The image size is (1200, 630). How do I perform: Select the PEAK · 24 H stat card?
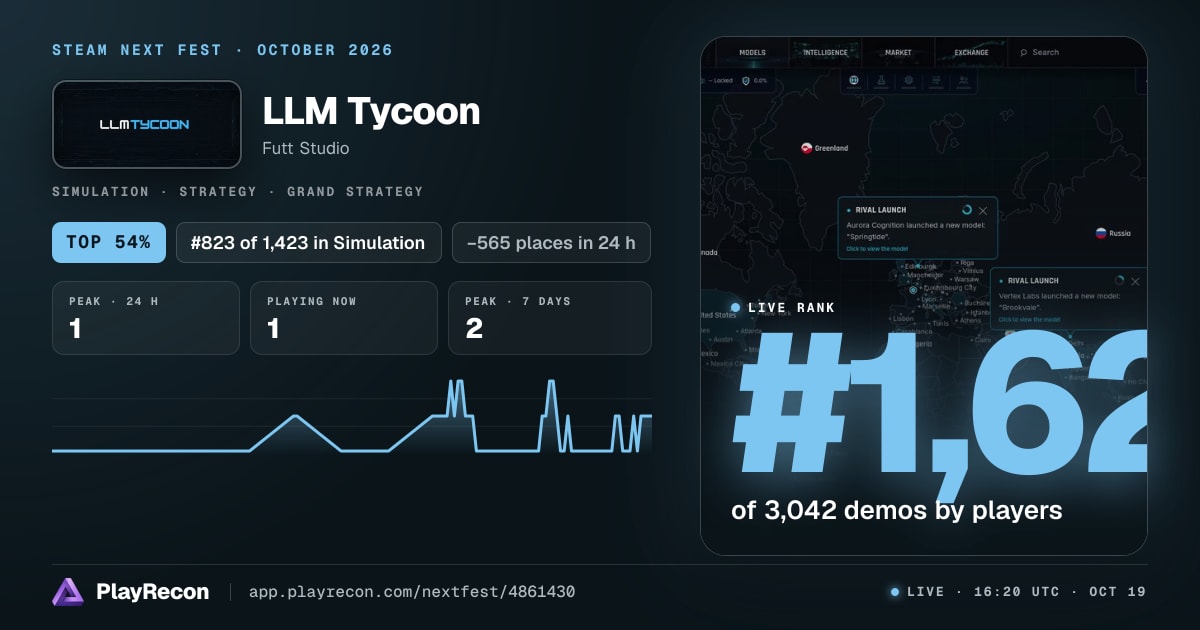(x=146, y=318)
